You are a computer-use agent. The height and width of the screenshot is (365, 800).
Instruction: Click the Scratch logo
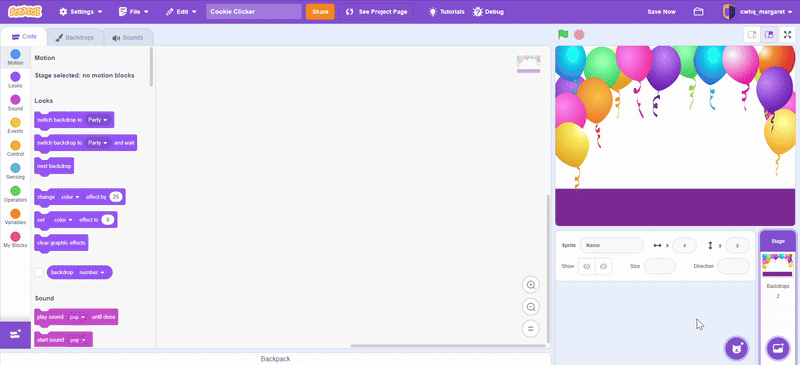25,11
